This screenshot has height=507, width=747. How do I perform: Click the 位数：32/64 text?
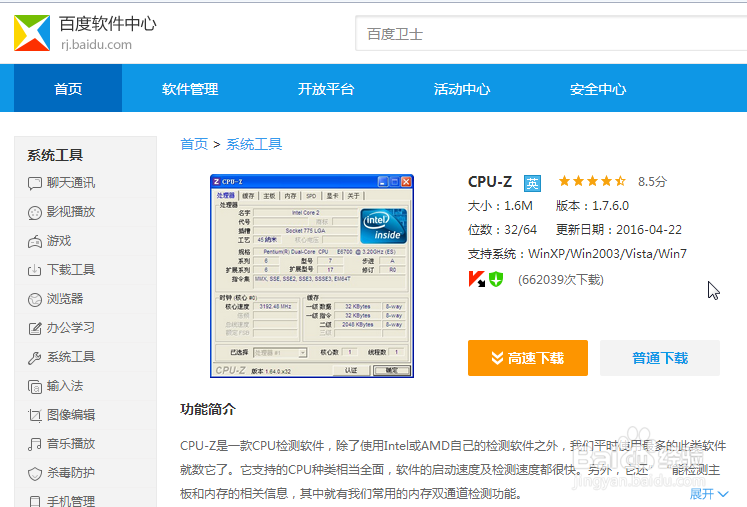coord(502,230)
